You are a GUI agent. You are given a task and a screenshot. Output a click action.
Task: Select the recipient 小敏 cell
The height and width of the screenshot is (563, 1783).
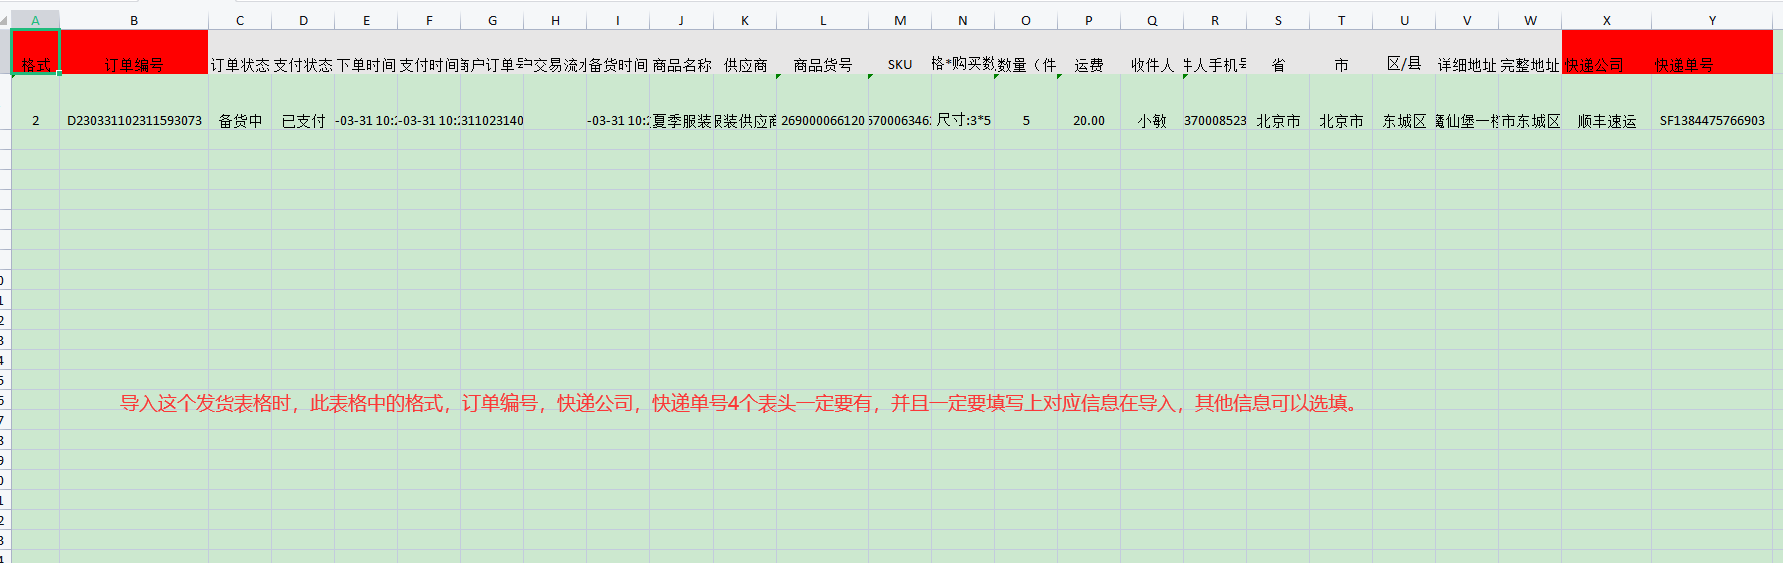click(1152, 120)
